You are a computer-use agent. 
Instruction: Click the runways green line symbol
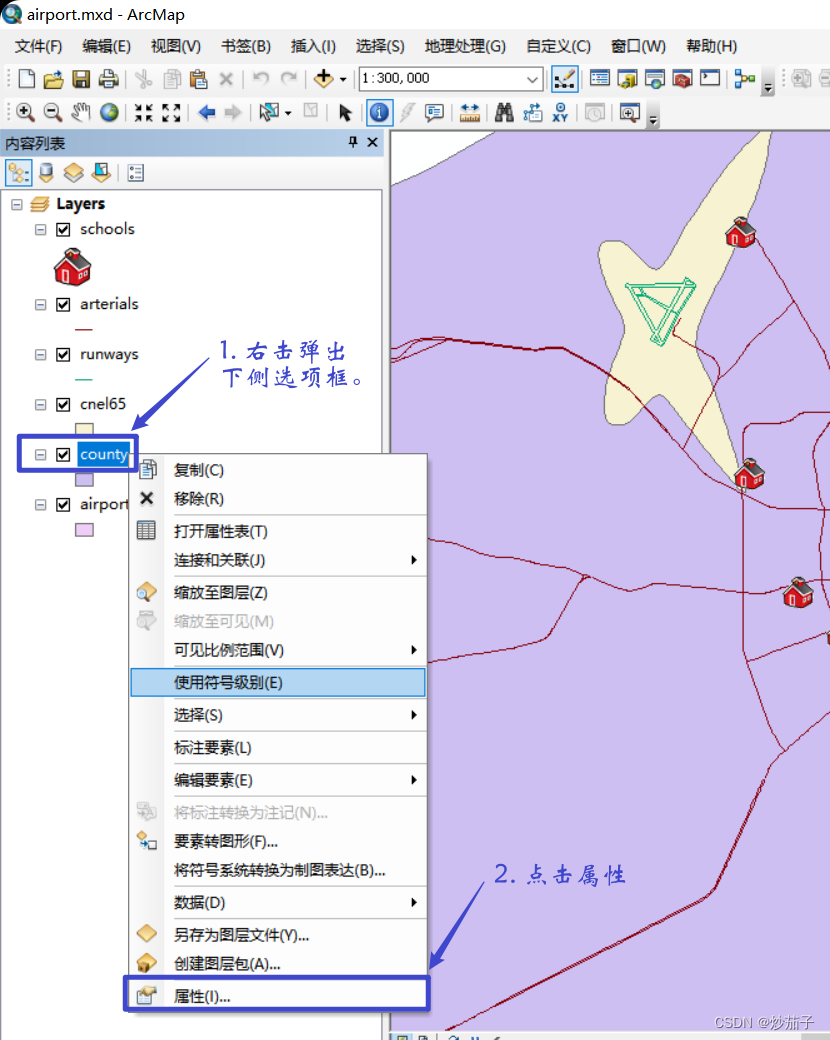pyautogui.click(x=84, y=379)
